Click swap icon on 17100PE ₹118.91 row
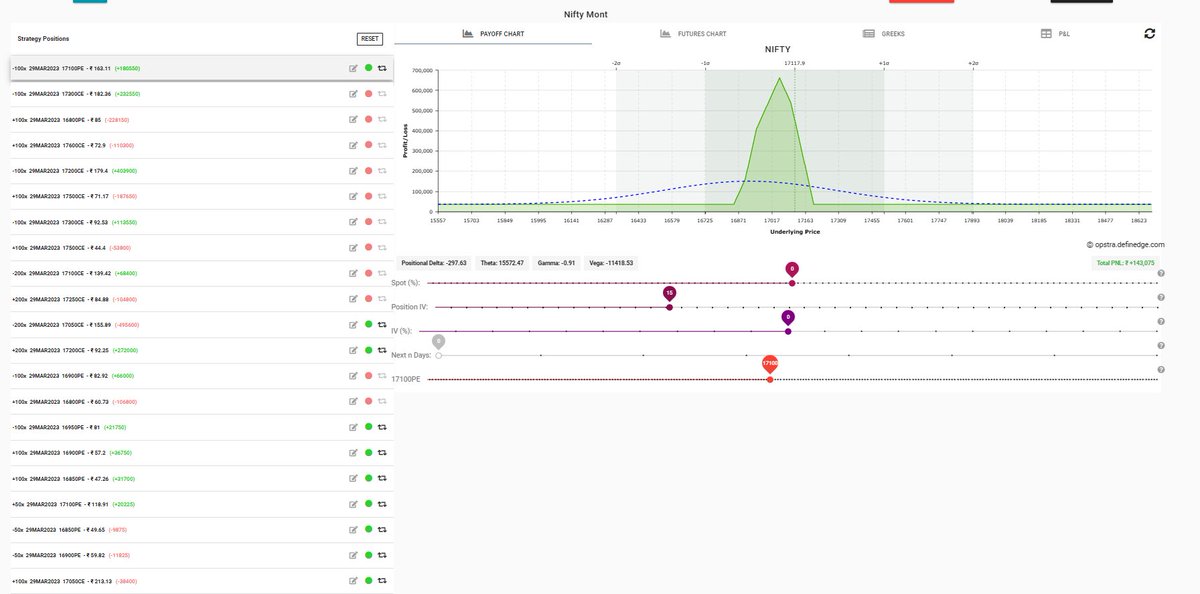This screenshot has height=594, width=1200. click(382, 504)
